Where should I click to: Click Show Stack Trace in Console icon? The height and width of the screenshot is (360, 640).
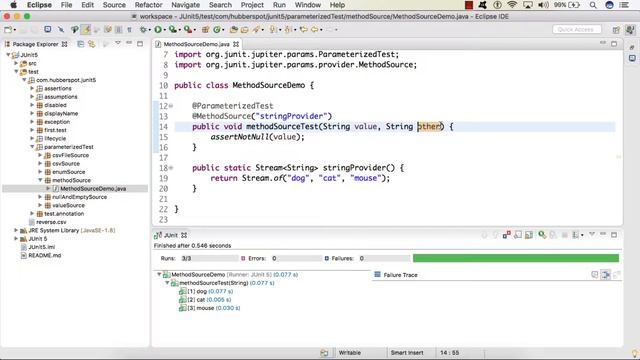click(595, 275)
